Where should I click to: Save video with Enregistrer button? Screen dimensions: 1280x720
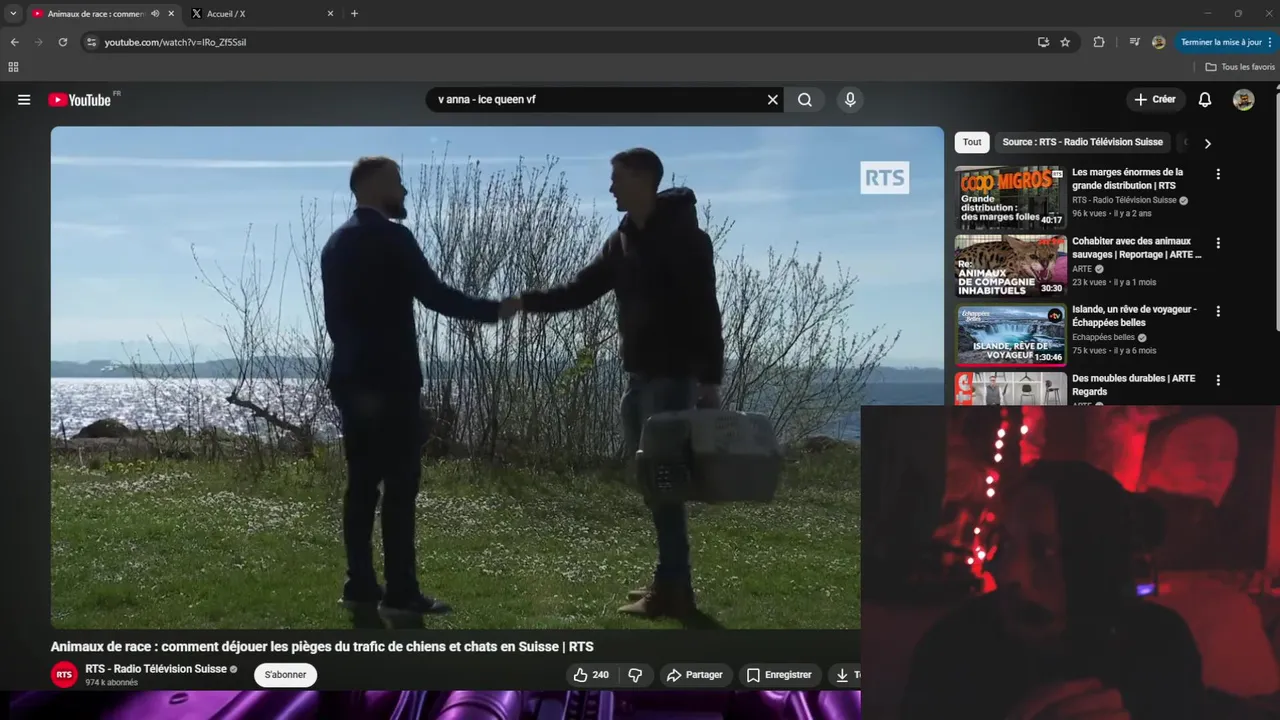pos(779,675)
